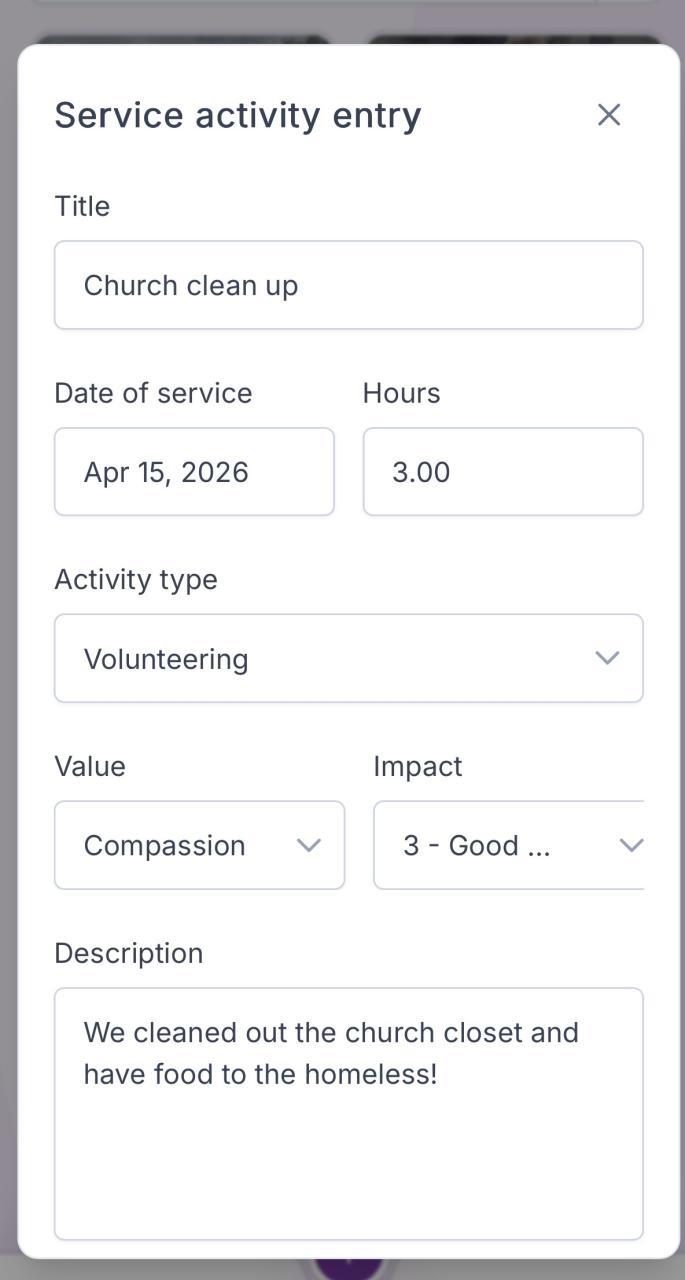This screenshot has height=1280, width=685.
Task: Close the Service activity entry dialog
Action: [x=609, y=115]
